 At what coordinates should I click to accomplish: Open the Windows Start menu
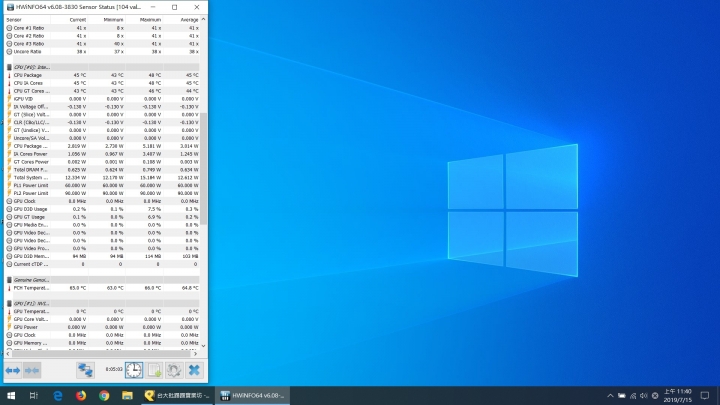point(10,395)
